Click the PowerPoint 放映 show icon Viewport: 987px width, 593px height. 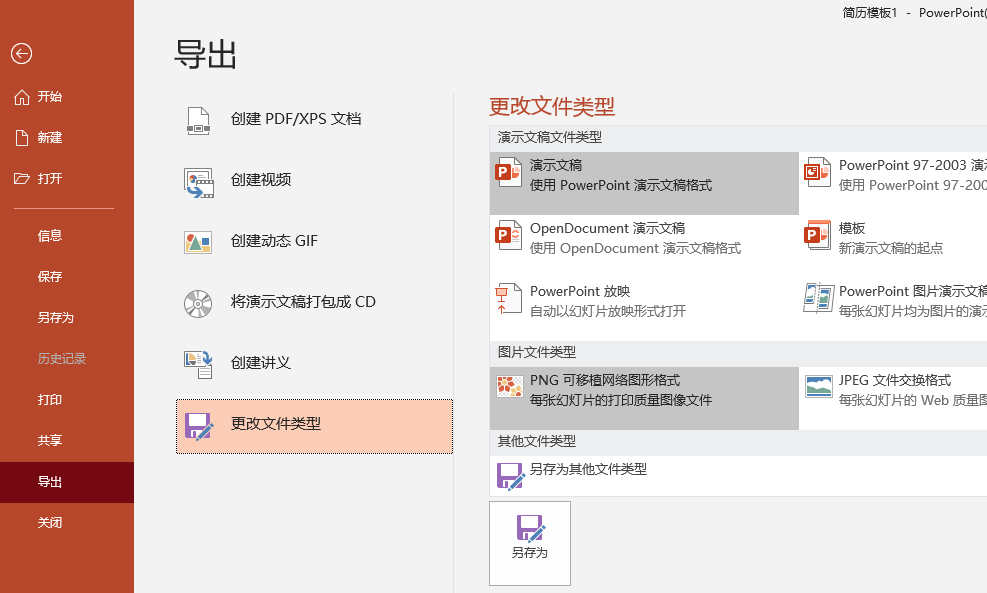509,298
